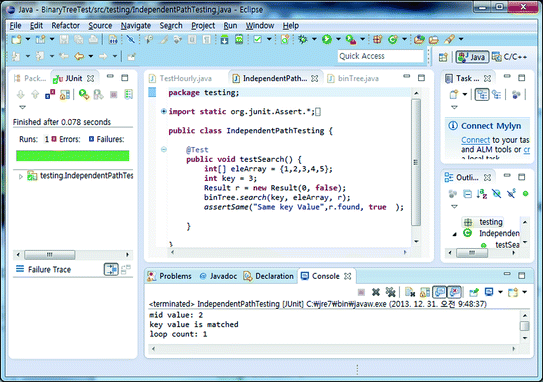Image resolution: width=543 pixels, height=382 pixels.
Task: Switch to the Problems tab
Action: (169, 276)
